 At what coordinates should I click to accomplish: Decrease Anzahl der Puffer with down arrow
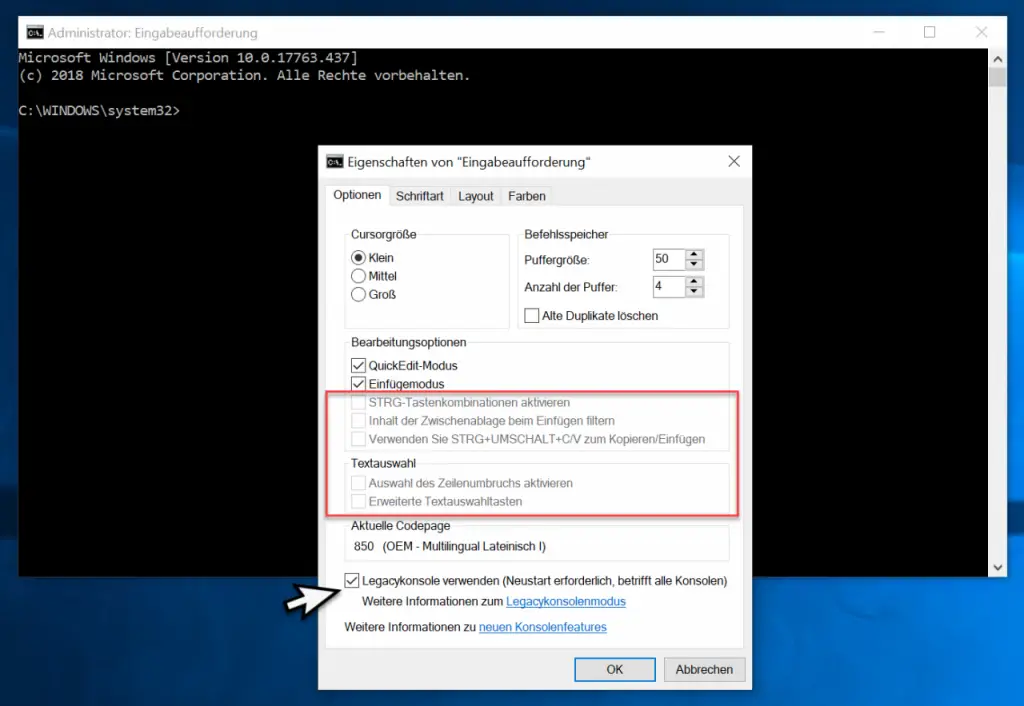pos(695,293)
